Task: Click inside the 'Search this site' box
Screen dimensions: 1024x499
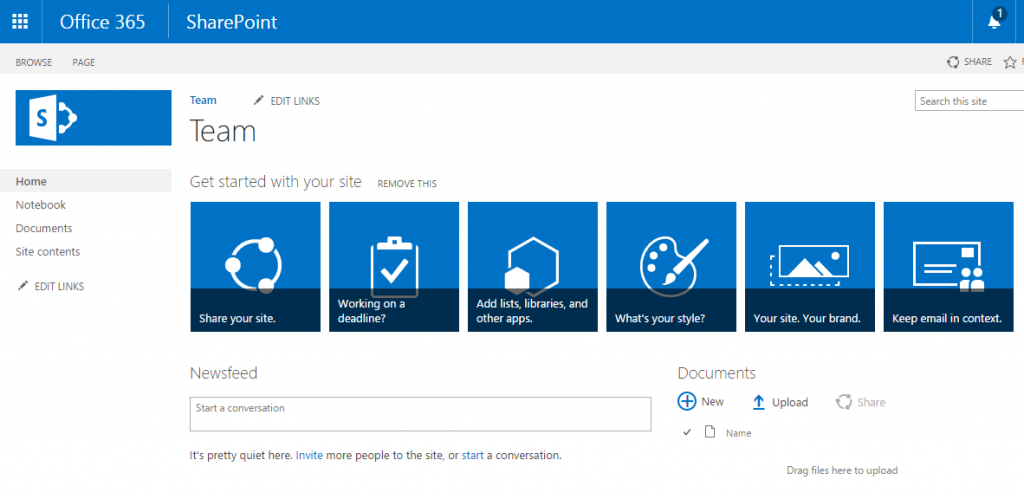Action: point(969,101)
